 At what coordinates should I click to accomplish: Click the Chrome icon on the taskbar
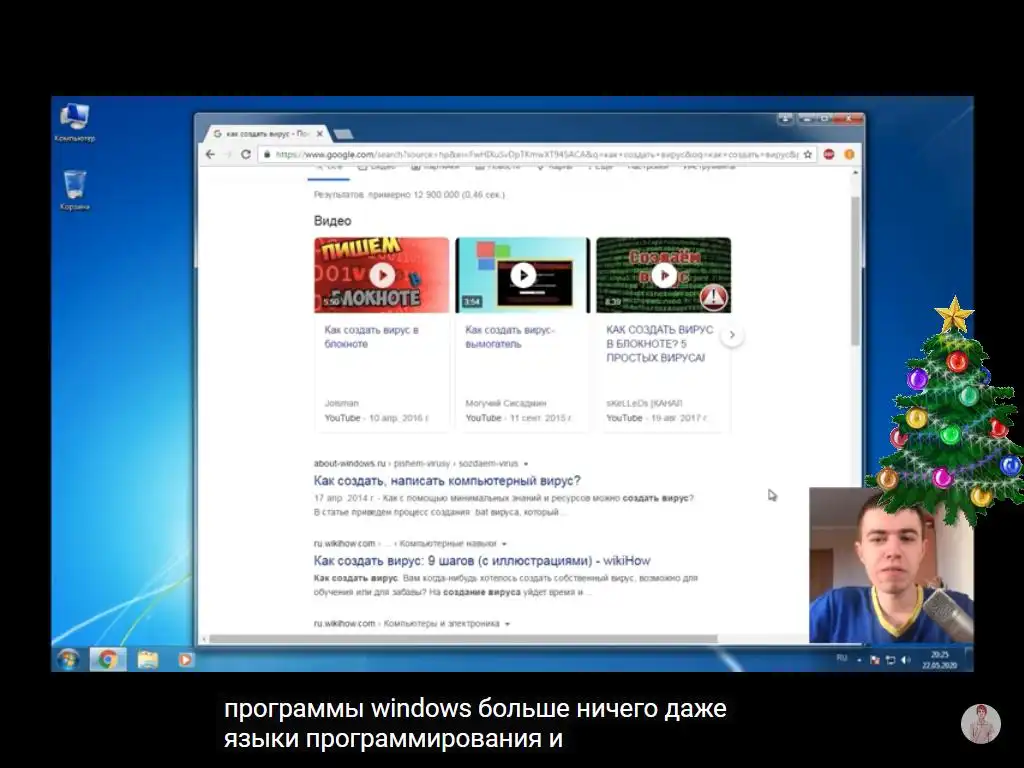point(108,660)
